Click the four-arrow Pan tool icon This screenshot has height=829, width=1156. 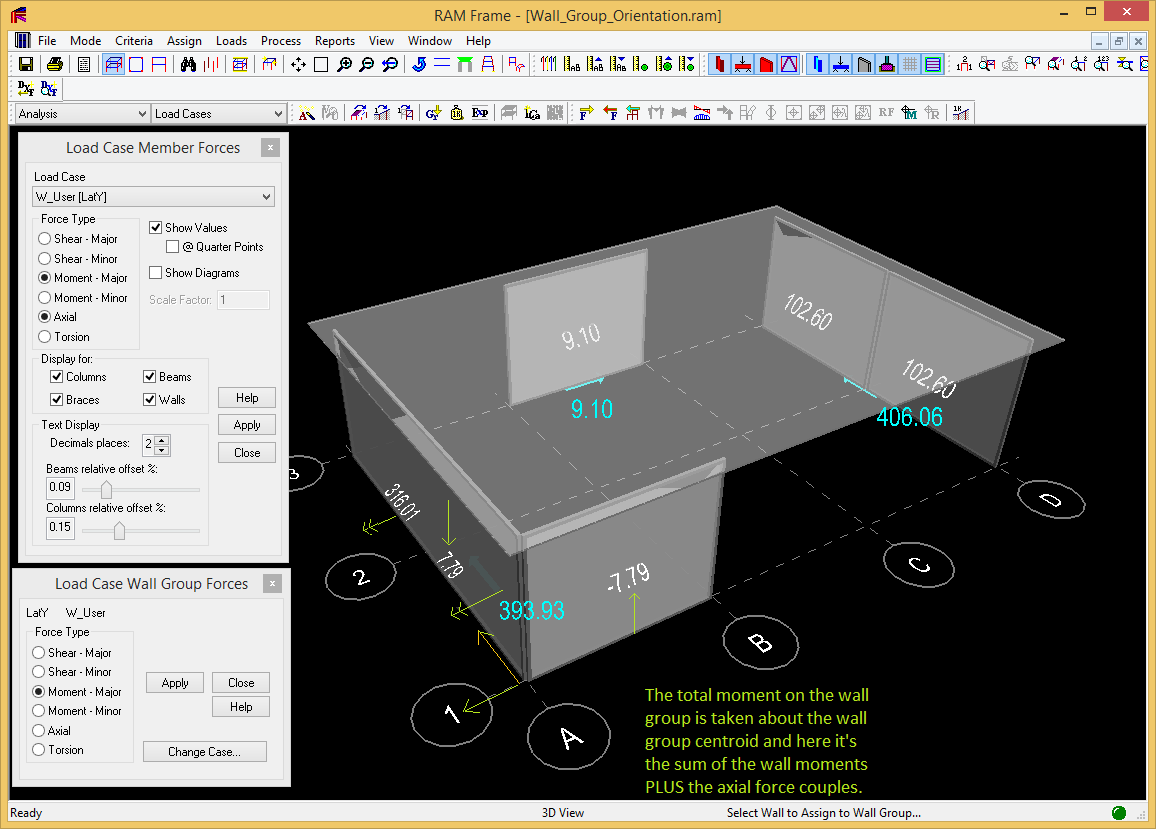[x=298, y=65]
